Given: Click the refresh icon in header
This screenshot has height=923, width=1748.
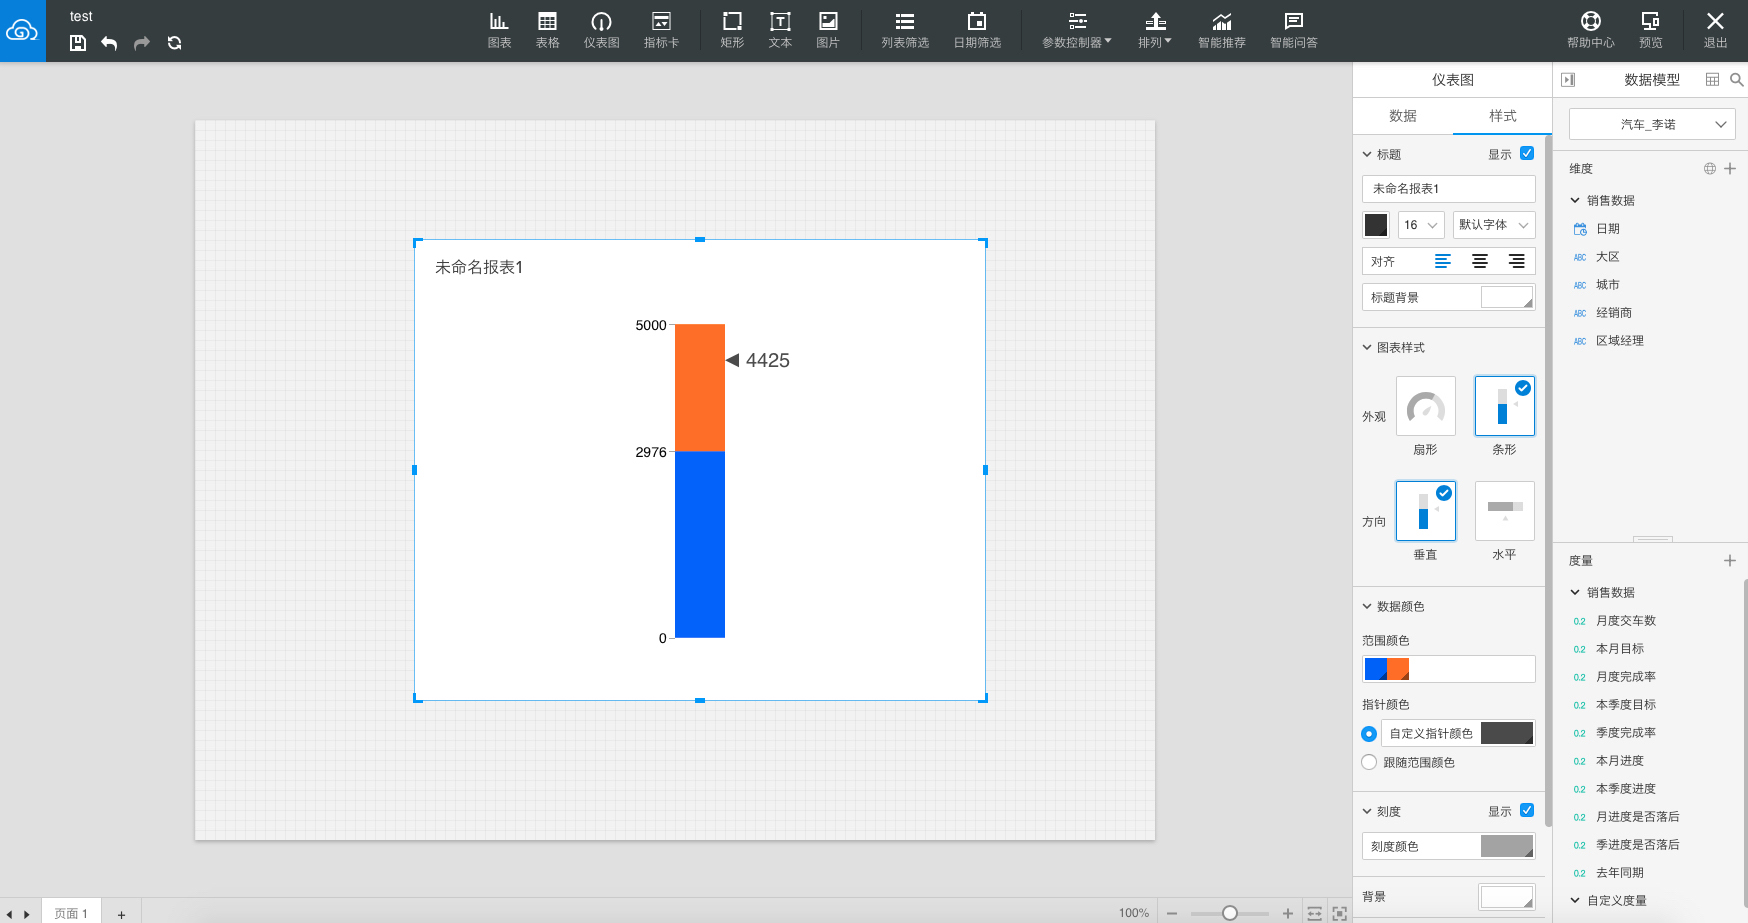Looking at the screenshot, I should [175, 43].
